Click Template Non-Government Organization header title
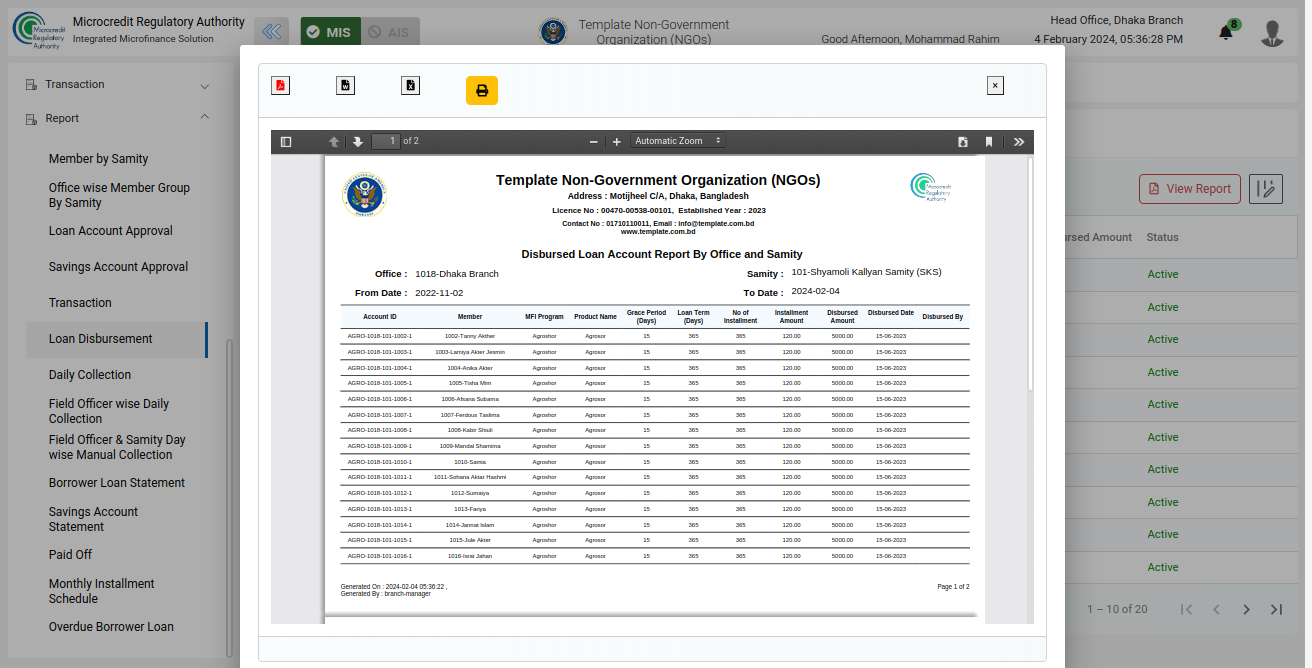This screenshot has width=1312, height=668. (654, 32)
